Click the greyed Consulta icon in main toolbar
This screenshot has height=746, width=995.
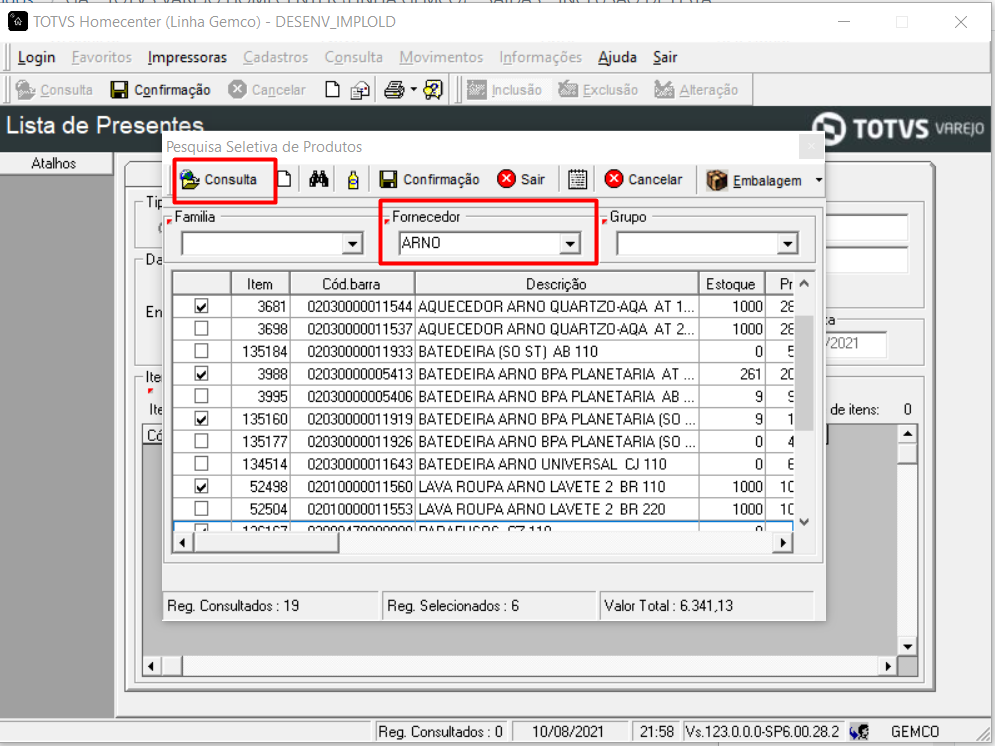(x=25, y=89)
